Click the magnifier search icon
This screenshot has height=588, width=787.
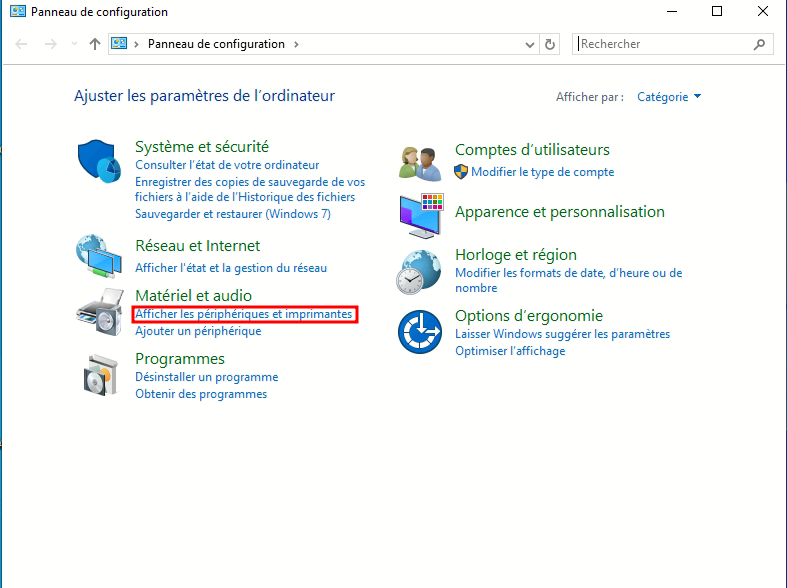click(x=759, y=44)
